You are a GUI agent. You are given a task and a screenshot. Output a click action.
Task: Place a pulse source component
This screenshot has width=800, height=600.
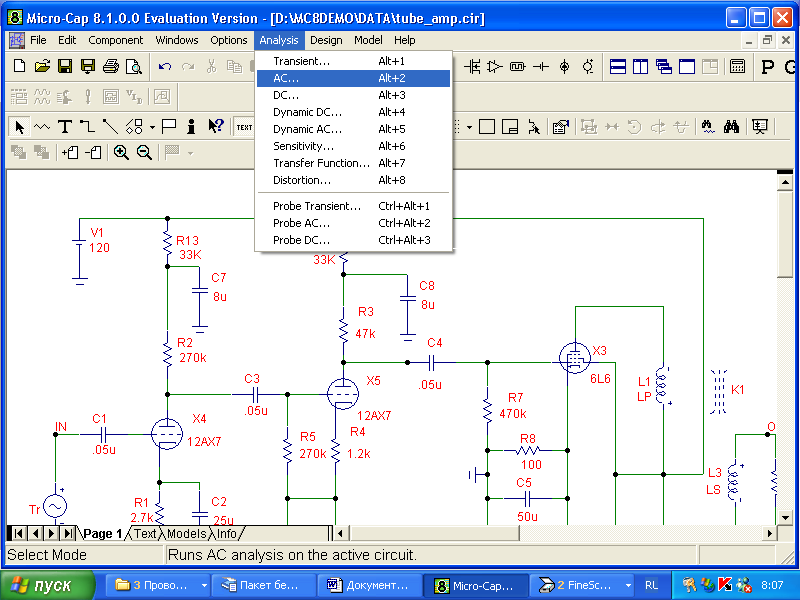pos(517,66)
